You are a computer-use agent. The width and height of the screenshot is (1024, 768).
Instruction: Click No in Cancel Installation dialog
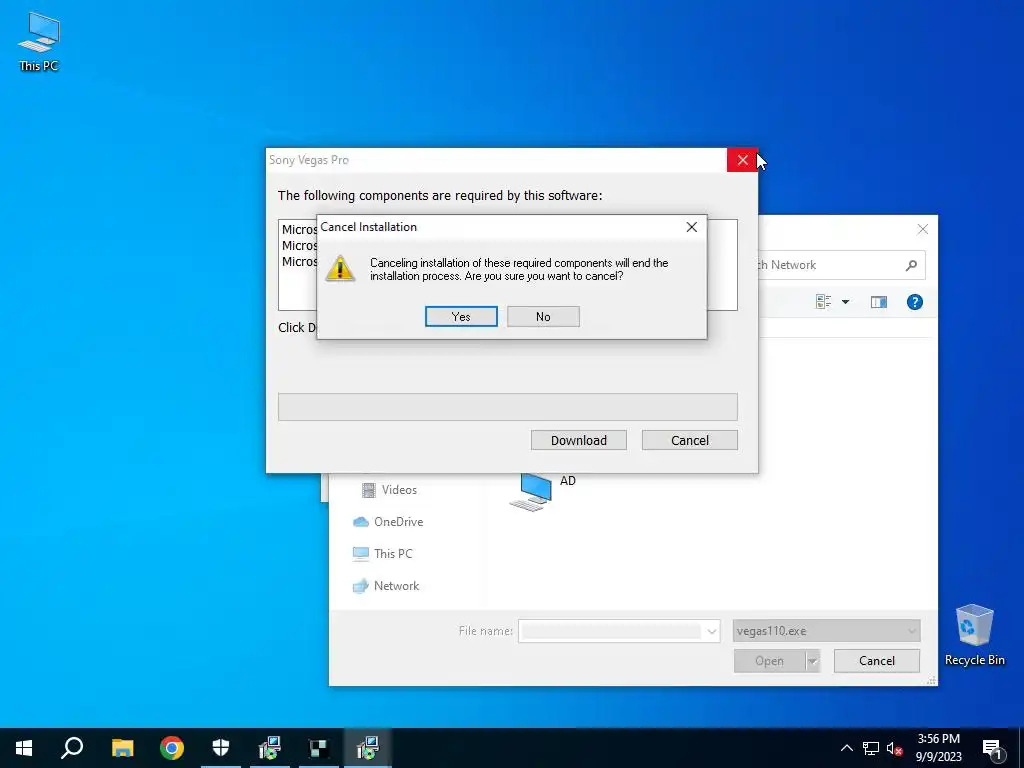point(543,317)
